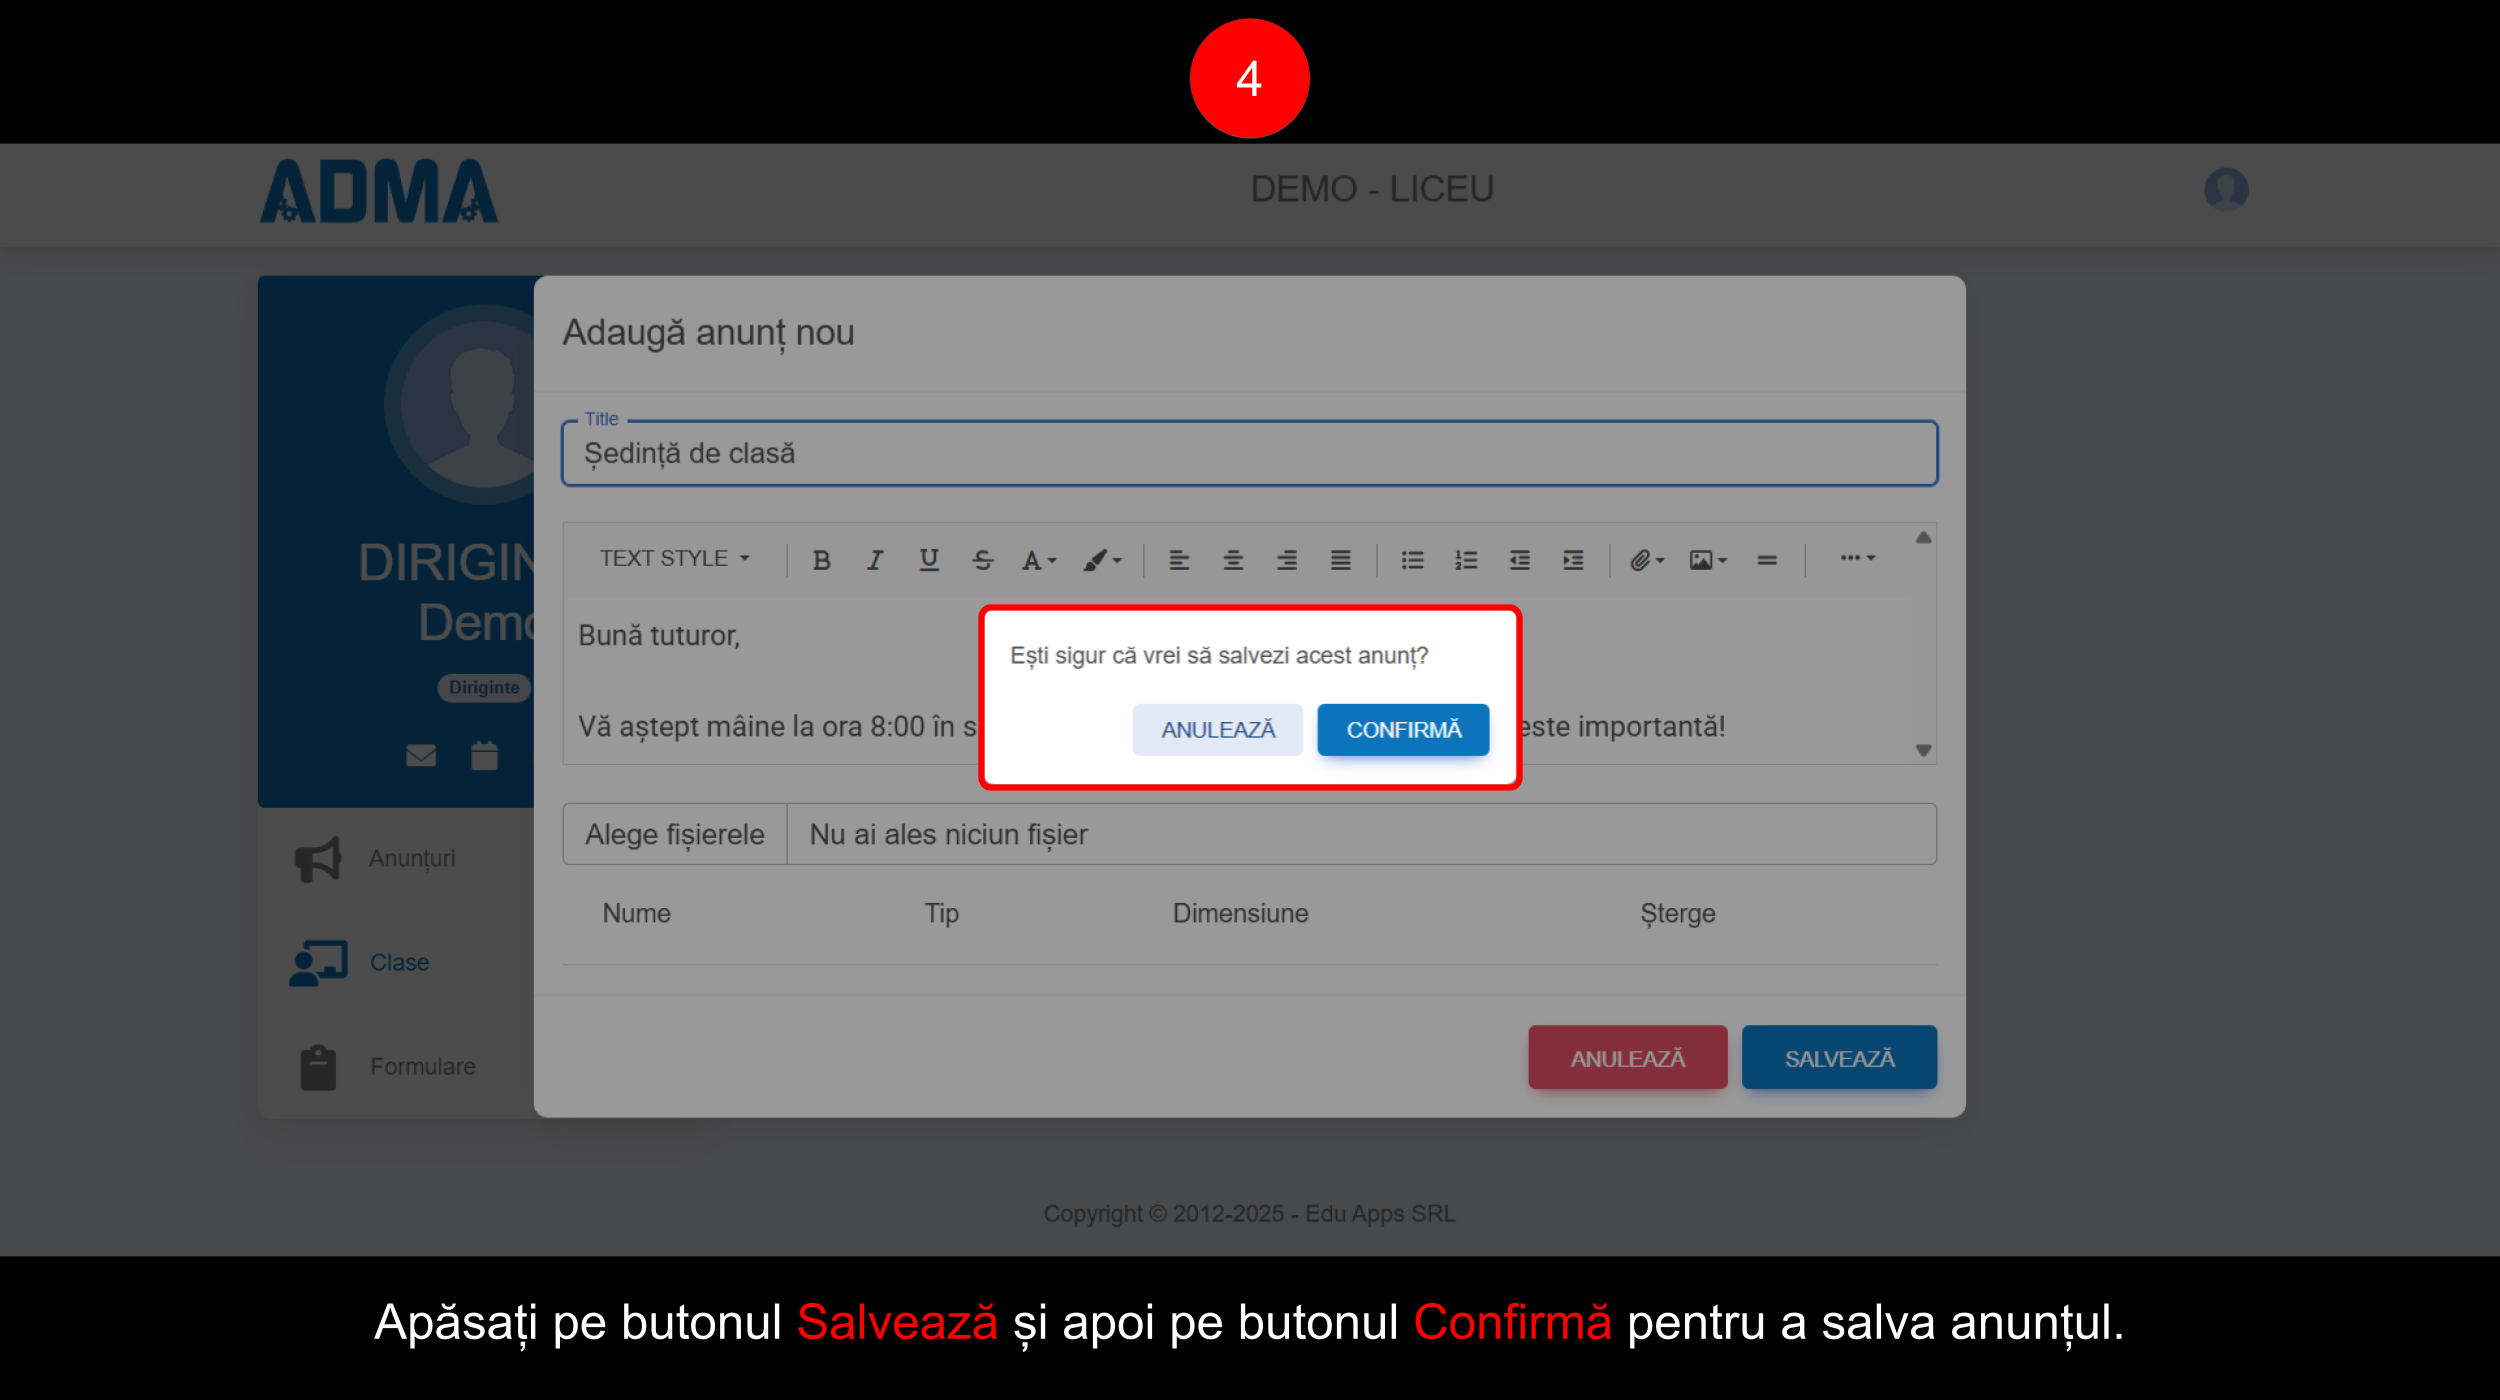Apply strikethrough formatting
Viewport: 2500px width, 1400px height.
point(982,560)
